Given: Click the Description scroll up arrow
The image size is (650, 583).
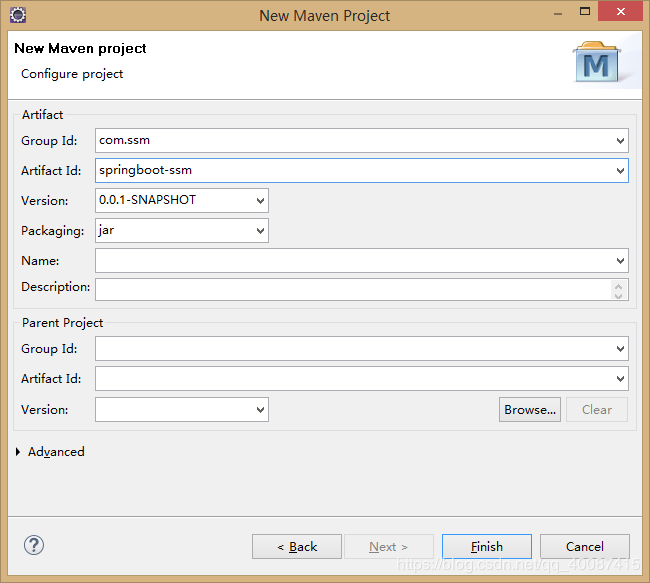Looking at the screenshot, I should (618, 286).
